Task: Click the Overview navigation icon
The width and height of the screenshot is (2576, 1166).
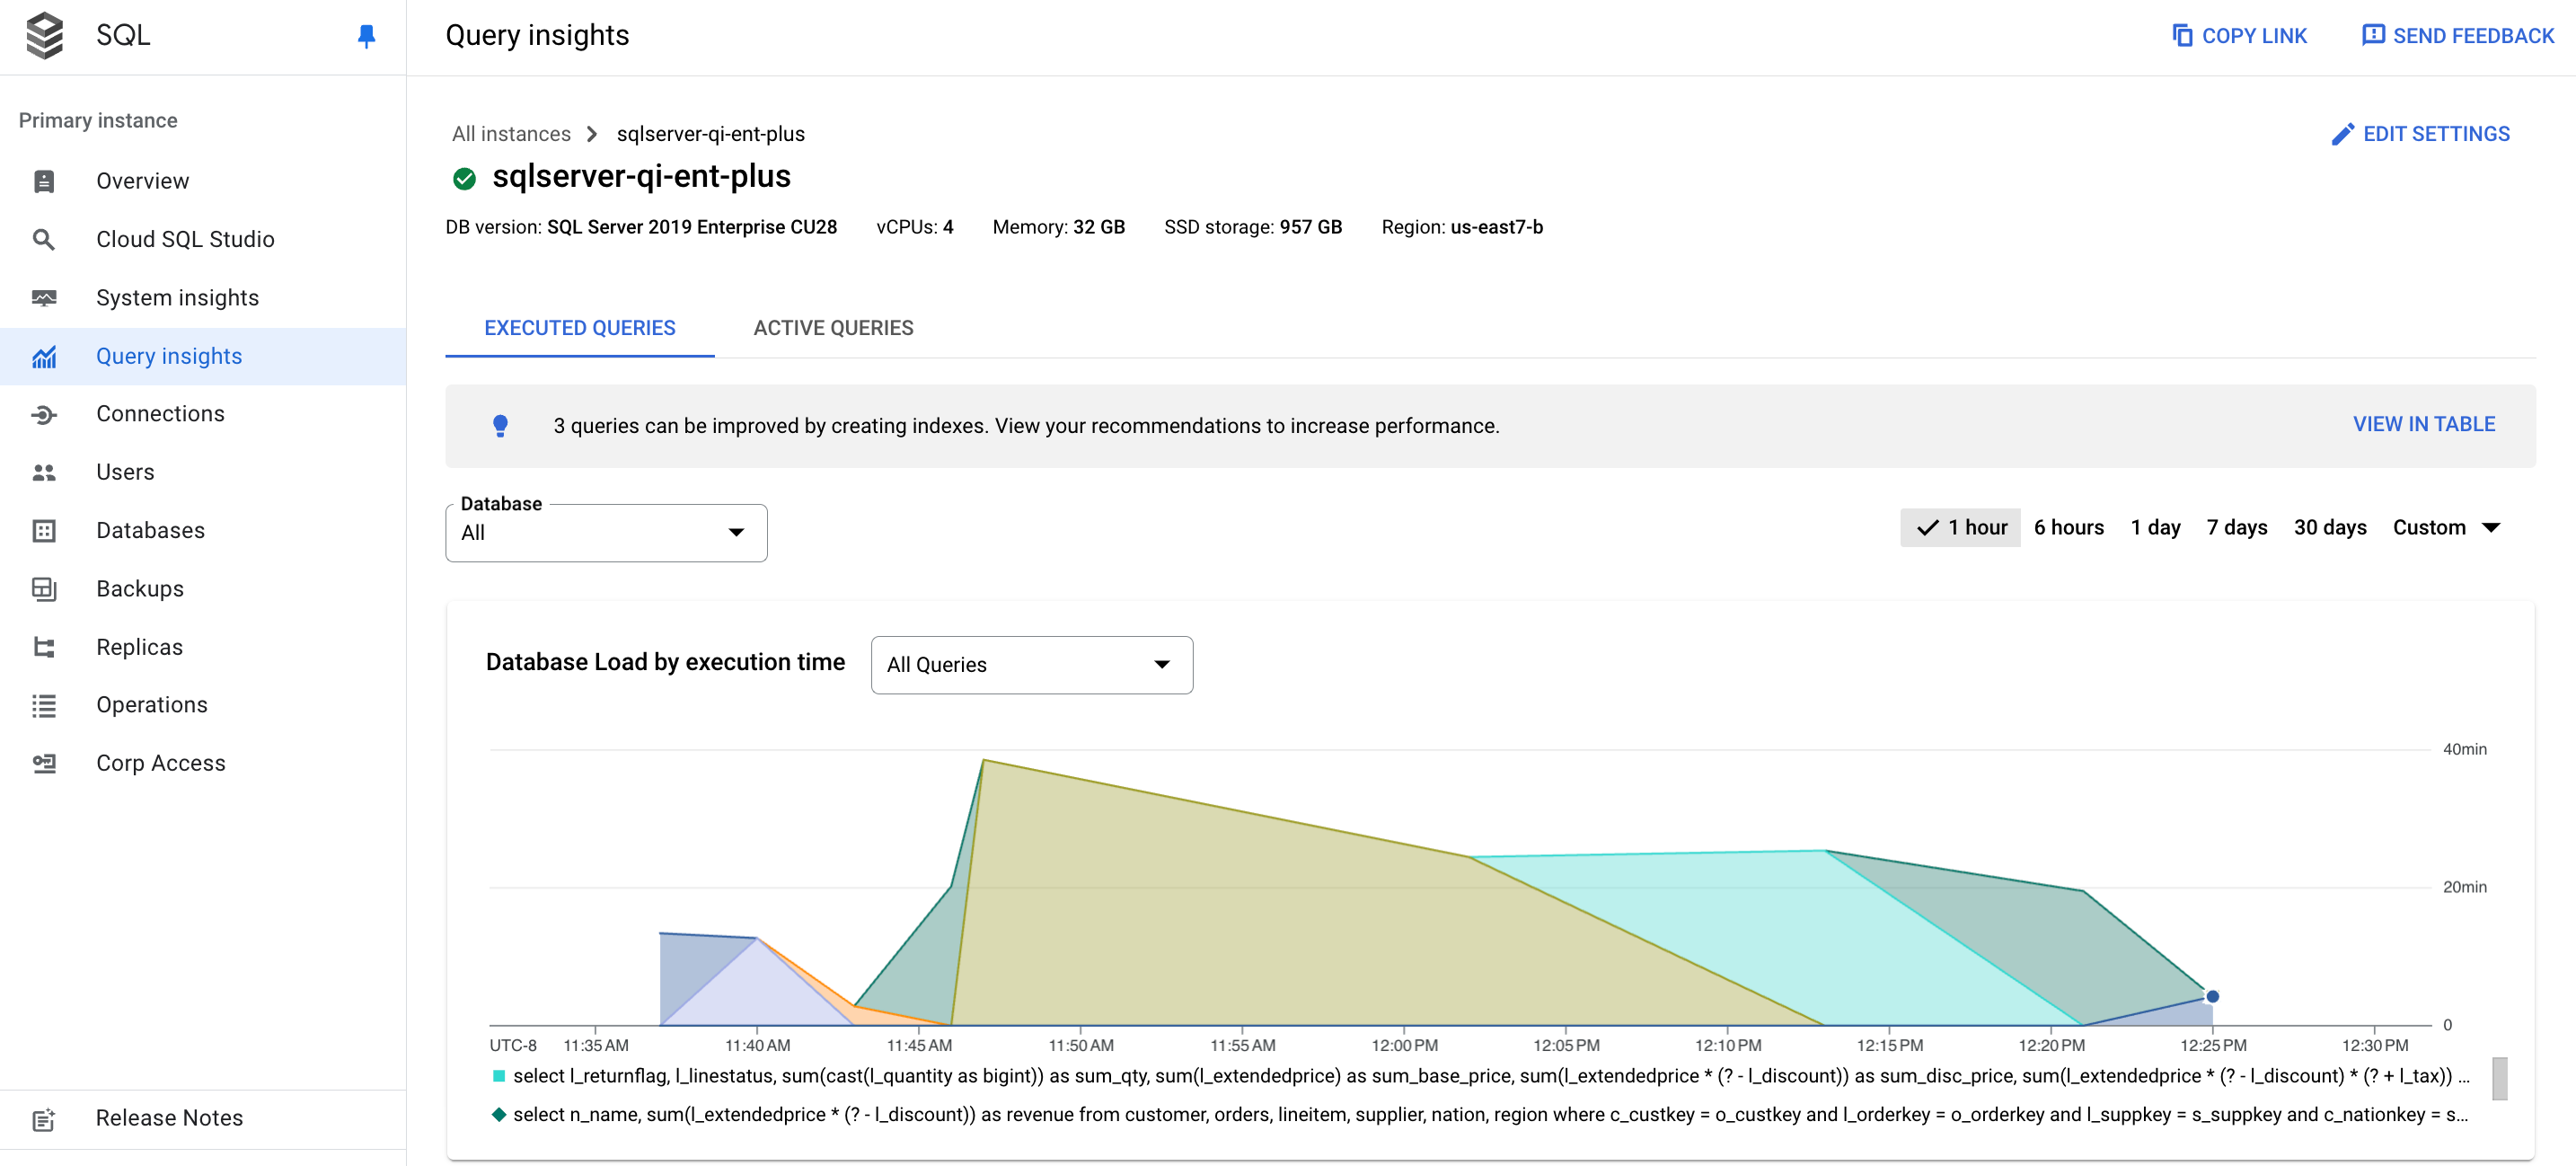Action: coord(44,181)
